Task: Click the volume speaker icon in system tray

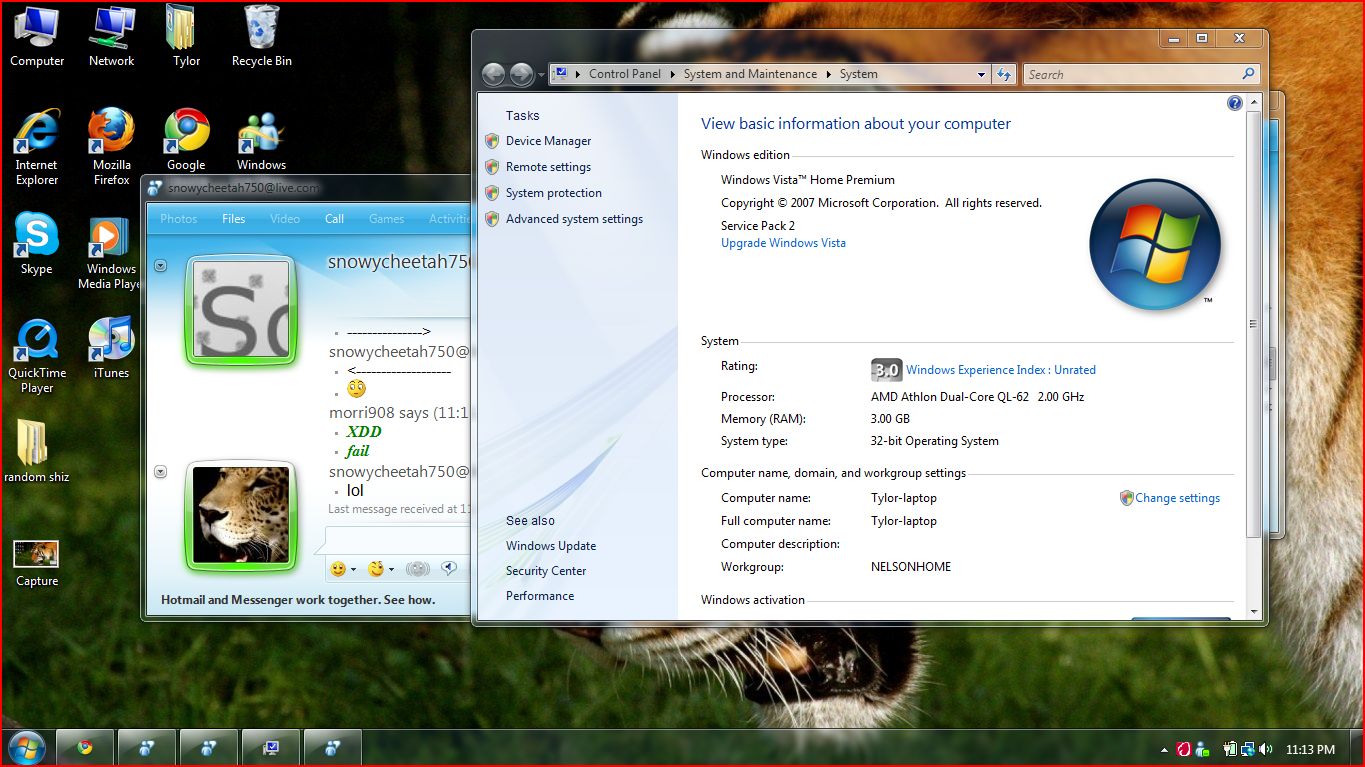Action: [x=1266, y=749]
